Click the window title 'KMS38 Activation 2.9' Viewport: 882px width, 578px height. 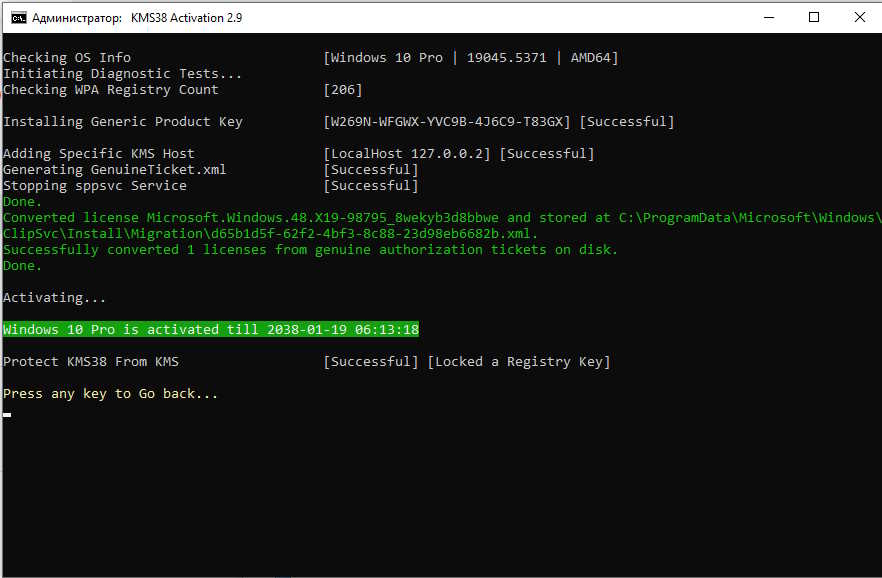point(186,18)
